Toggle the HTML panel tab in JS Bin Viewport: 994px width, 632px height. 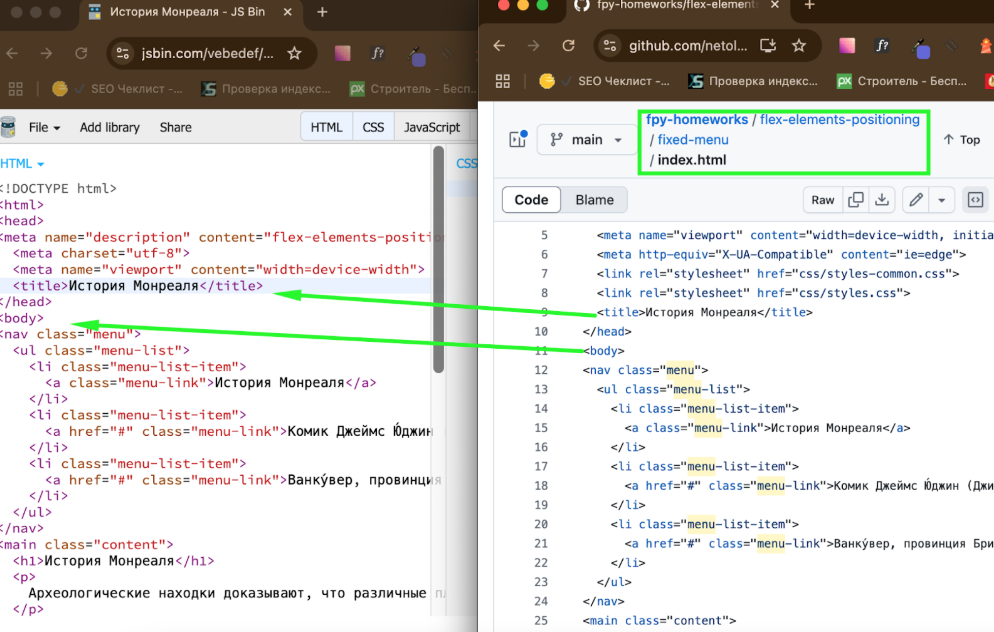pyautogui.click(x=326, y=127)
